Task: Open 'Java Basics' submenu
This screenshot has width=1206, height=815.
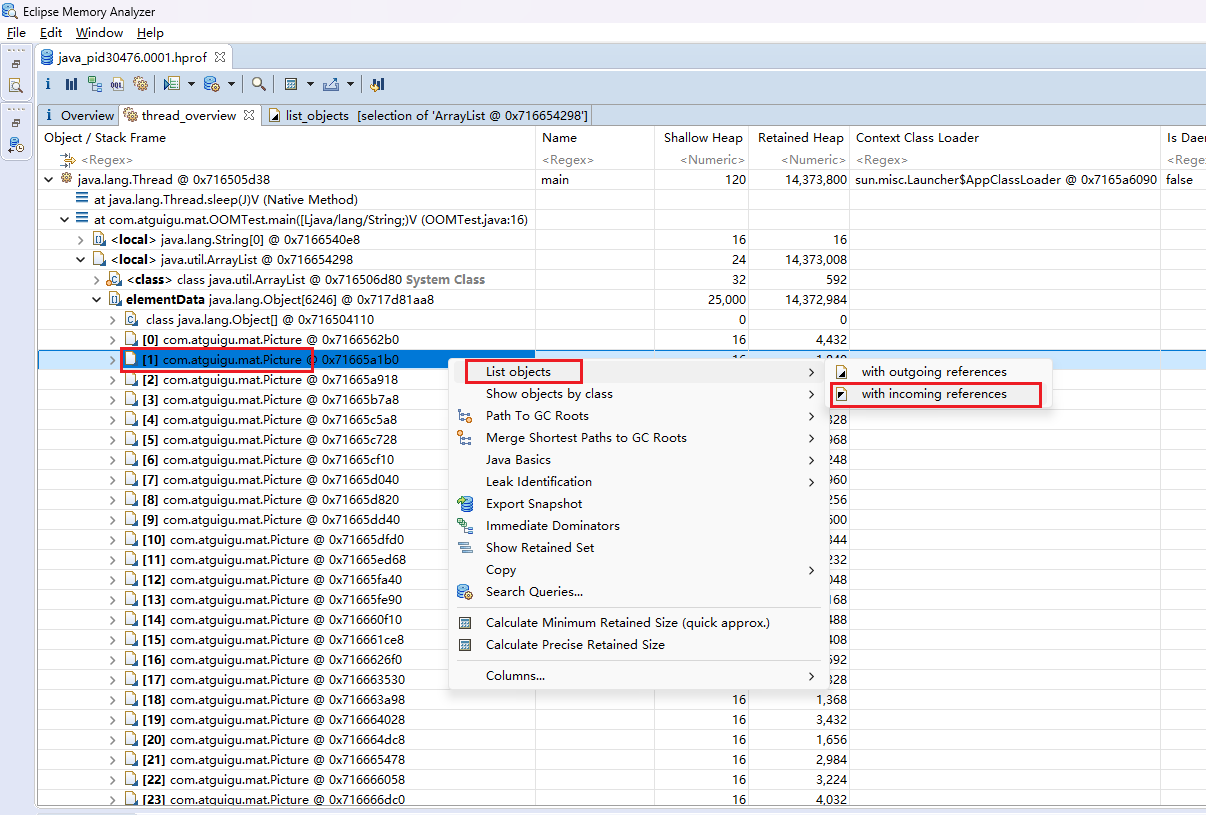Action: (636, 460)
